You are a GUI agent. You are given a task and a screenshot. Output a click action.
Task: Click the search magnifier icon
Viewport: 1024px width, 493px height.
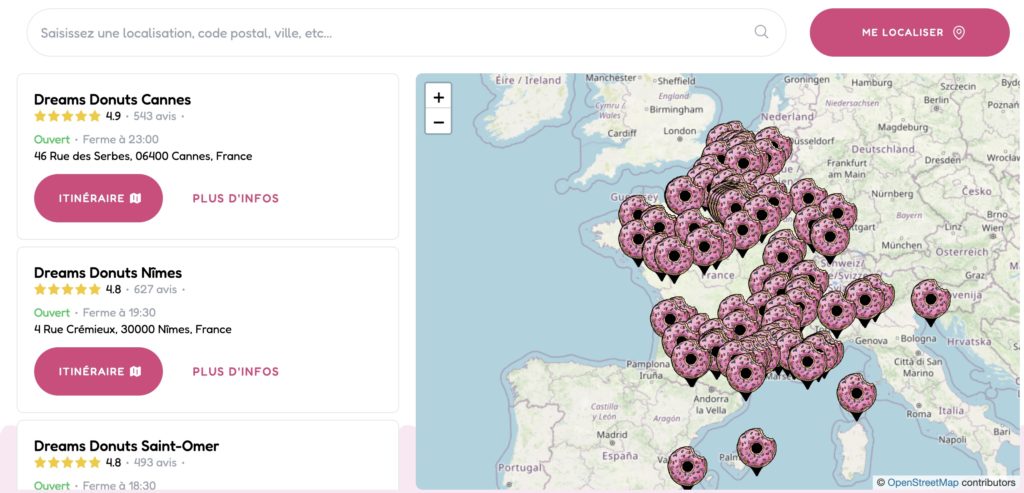point(761,32)
